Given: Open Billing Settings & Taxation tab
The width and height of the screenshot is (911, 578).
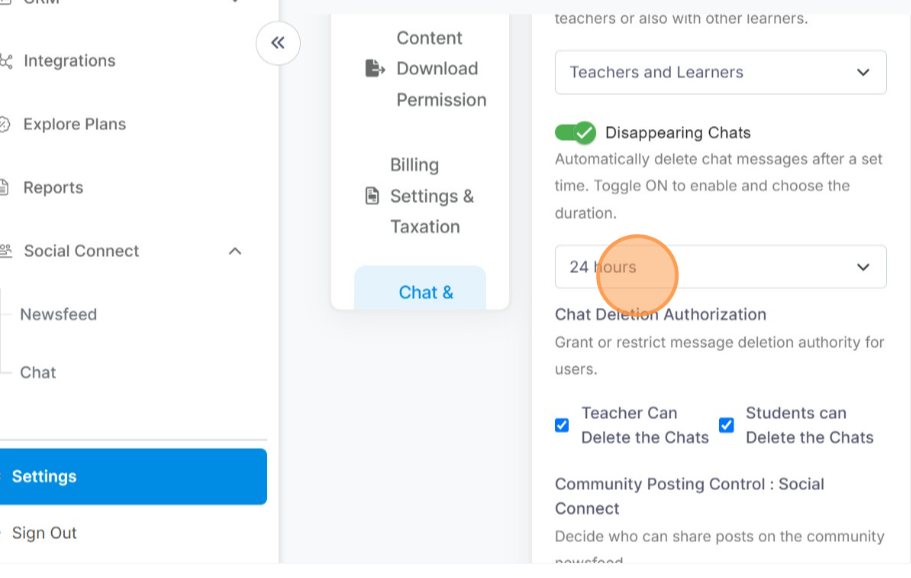Looking at the screenshot, I should click(431, 196).
